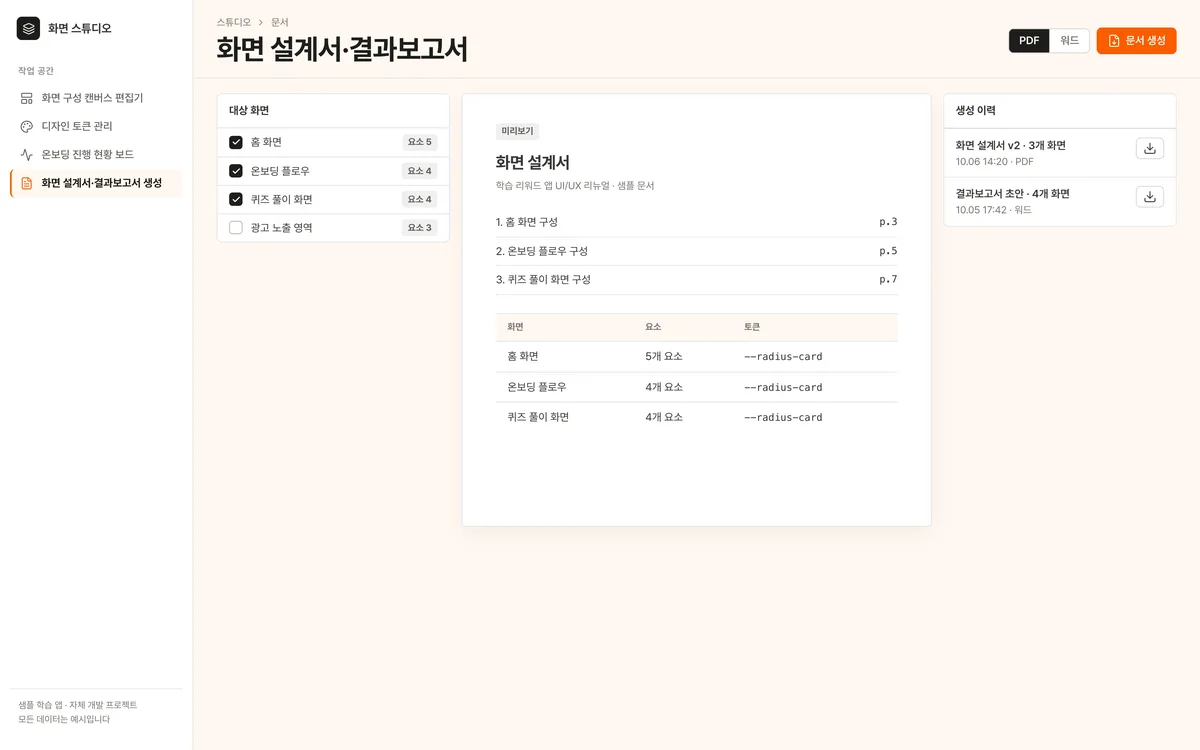This screenshot has width=1200, height=750.
Task: Click --radius-card in the 퀴즈 풀이 화면 row
Action: click(783, 417)
